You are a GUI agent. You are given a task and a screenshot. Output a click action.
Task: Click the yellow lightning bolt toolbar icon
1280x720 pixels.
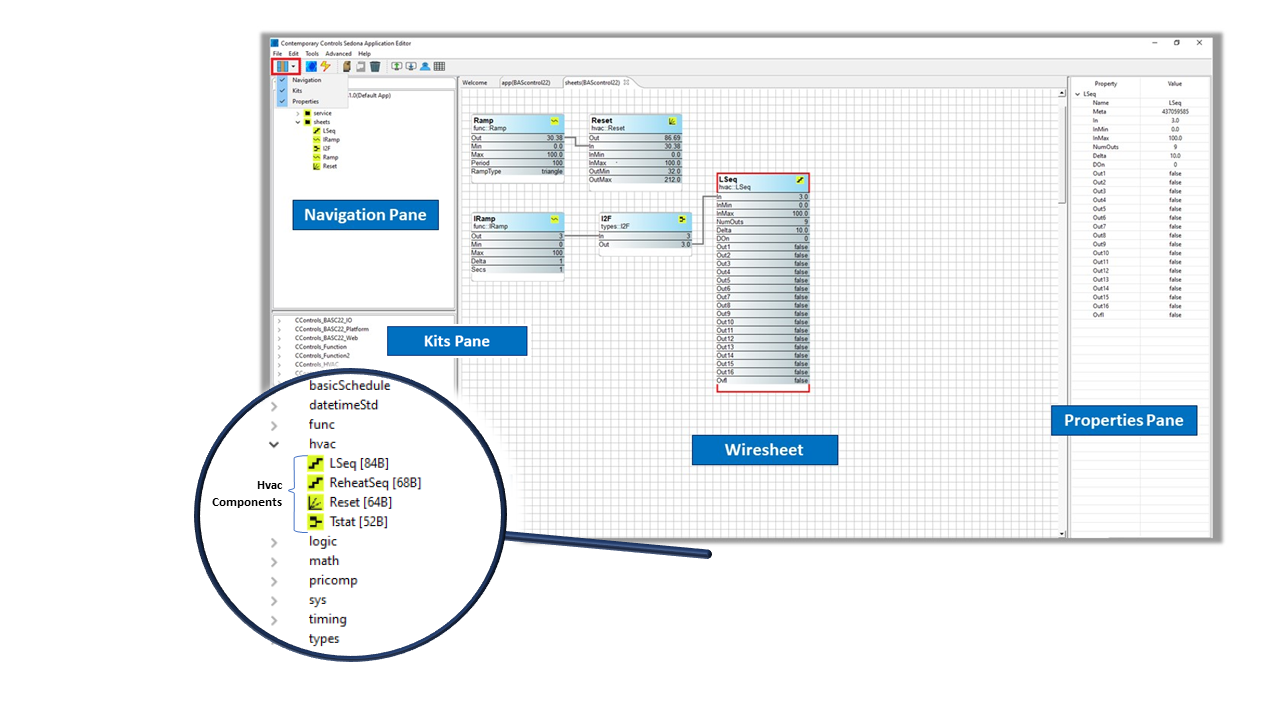point(325,66)
